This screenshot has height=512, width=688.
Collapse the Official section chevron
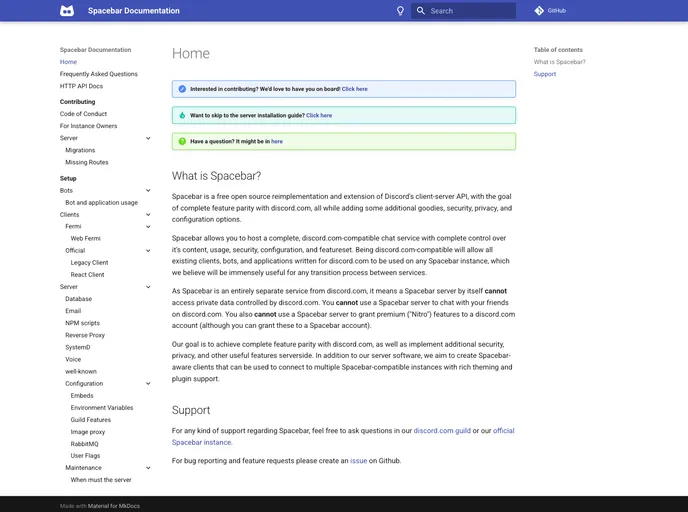click(148, 251)
